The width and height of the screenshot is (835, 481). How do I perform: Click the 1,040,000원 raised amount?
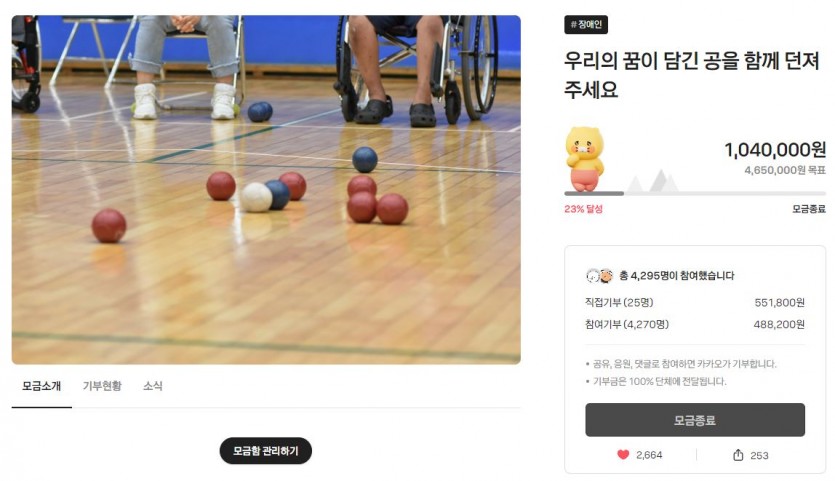pos(775,150)
